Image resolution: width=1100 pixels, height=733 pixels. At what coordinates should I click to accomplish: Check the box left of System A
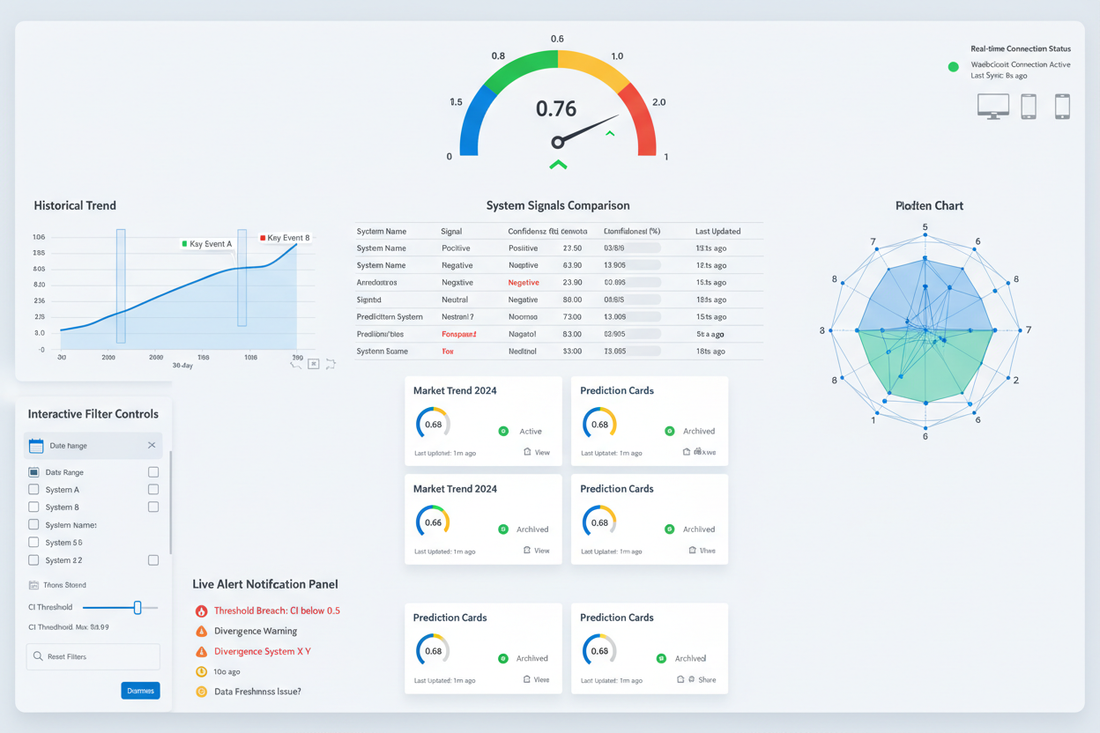click(34, 490)
